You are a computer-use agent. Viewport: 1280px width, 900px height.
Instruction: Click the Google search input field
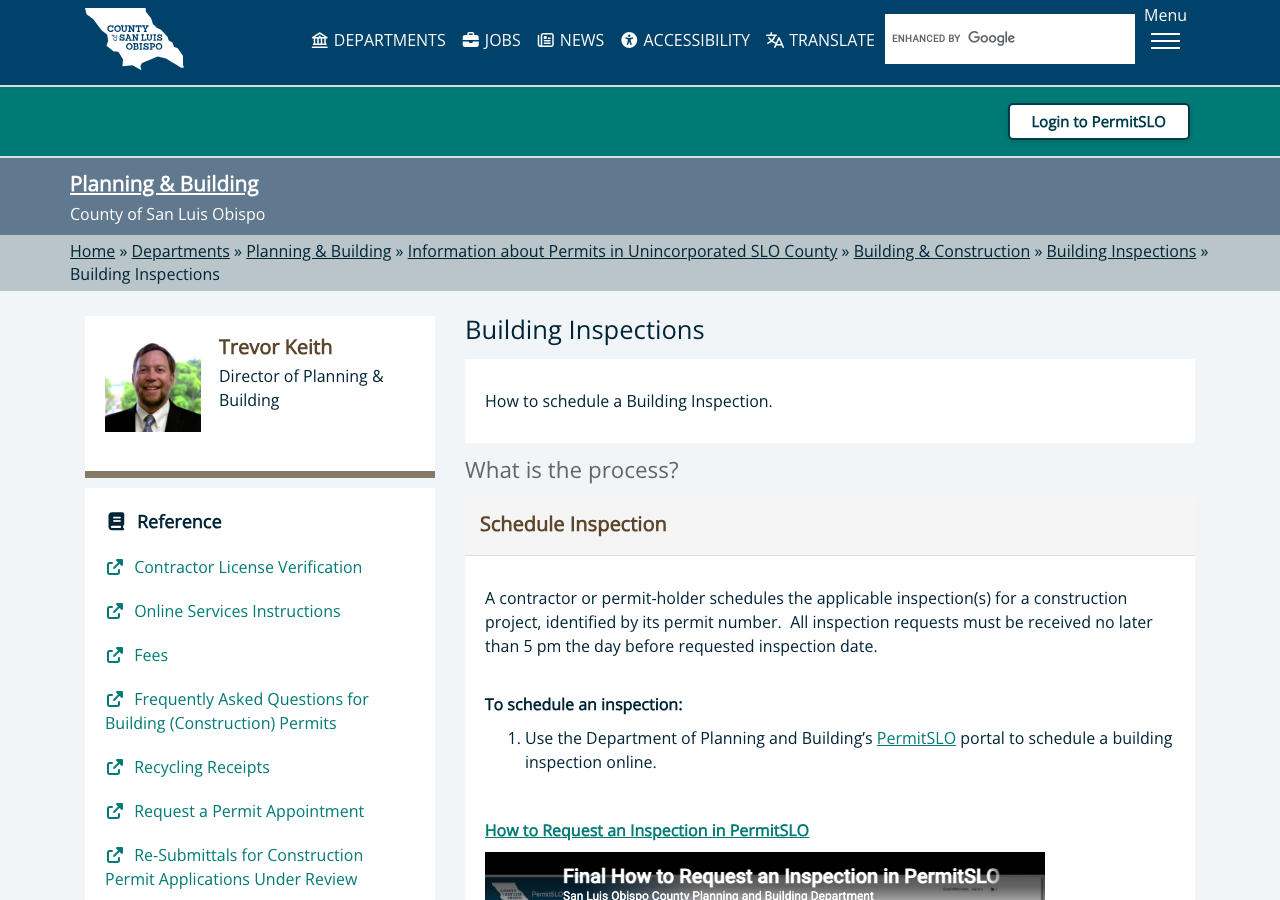1010,39
